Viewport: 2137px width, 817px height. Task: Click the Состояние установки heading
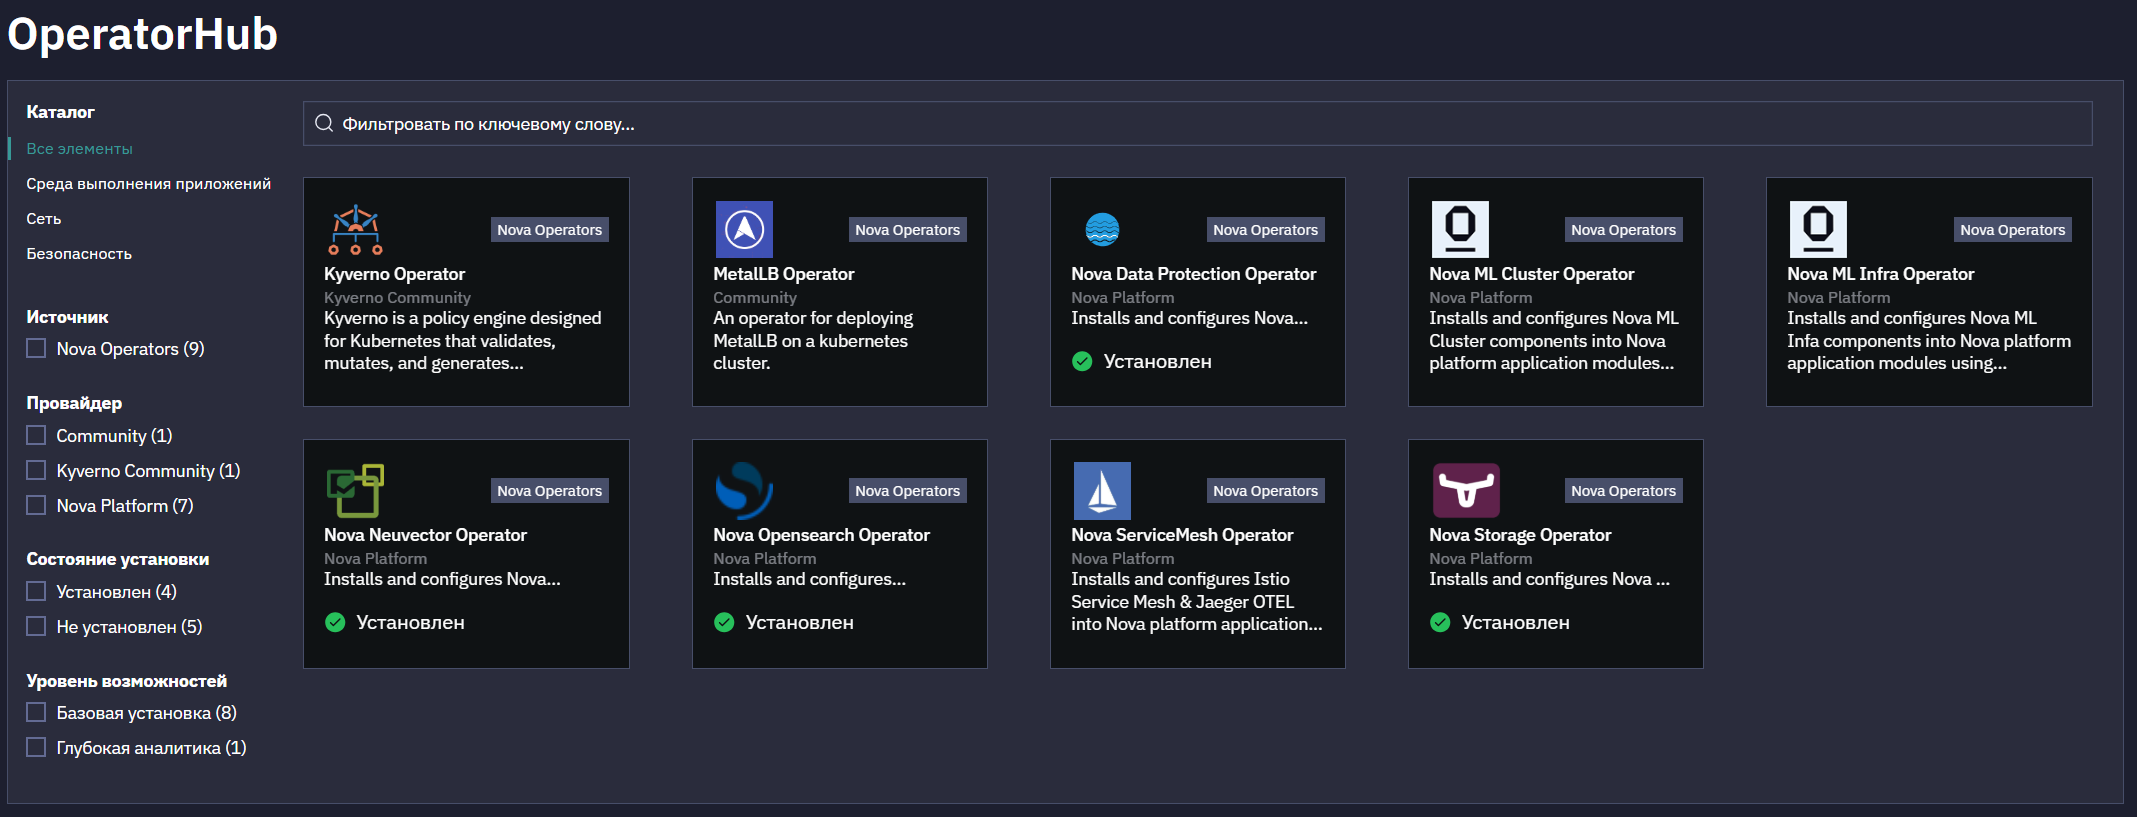click(118, 559)
